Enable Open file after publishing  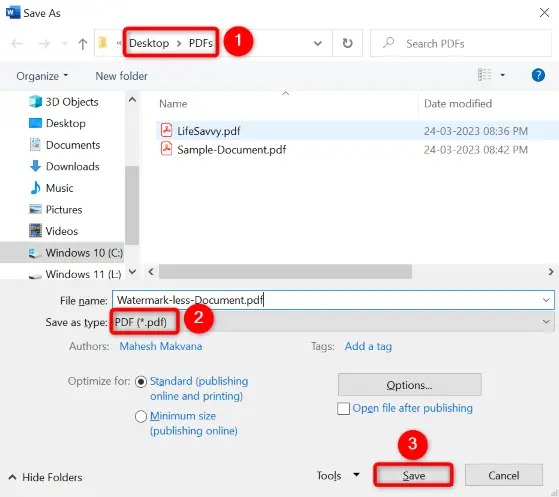pyautogui.click(x=343, y=409)
